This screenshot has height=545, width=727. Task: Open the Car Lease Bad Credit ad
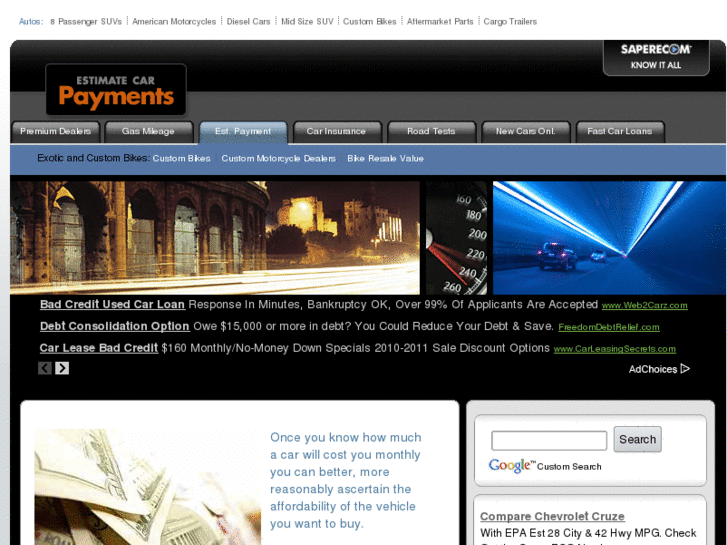point(99,348)
